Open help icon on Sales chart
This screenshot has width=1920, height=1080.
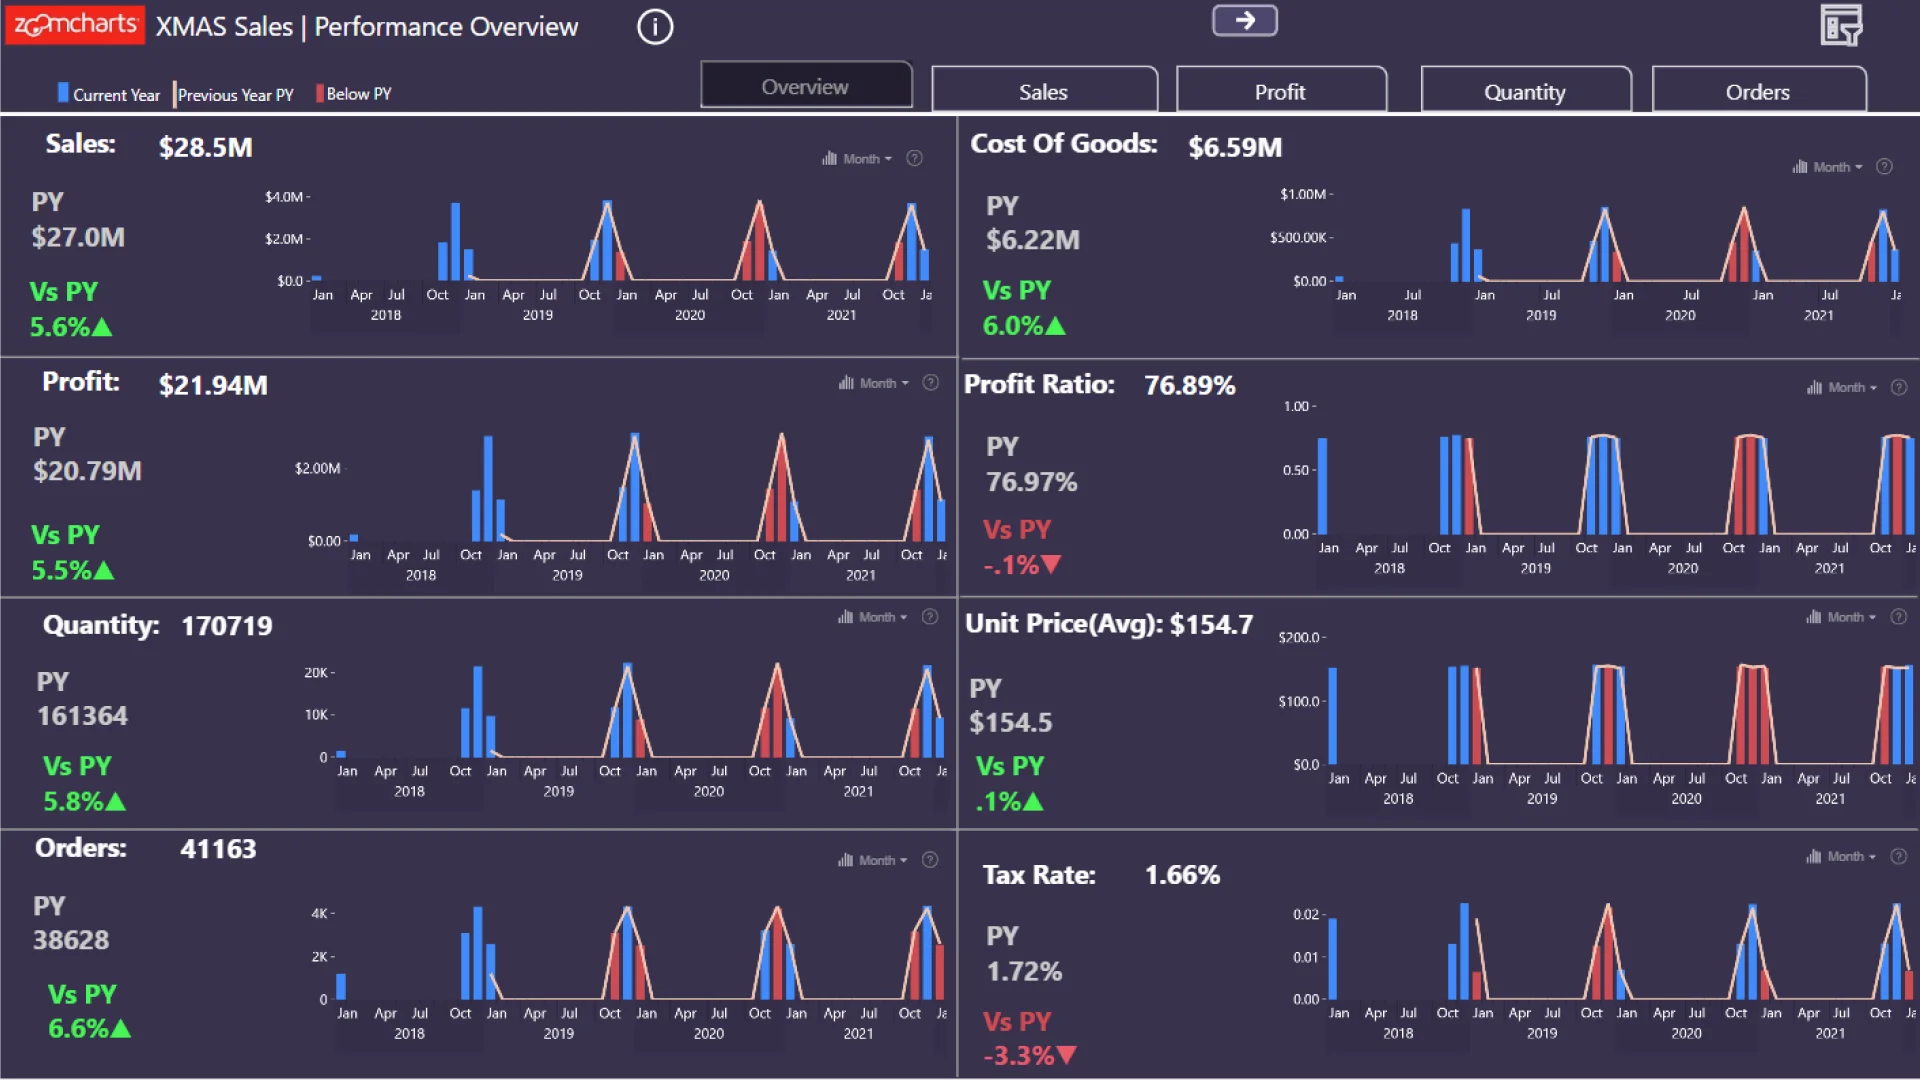click(x=914, y=158)
